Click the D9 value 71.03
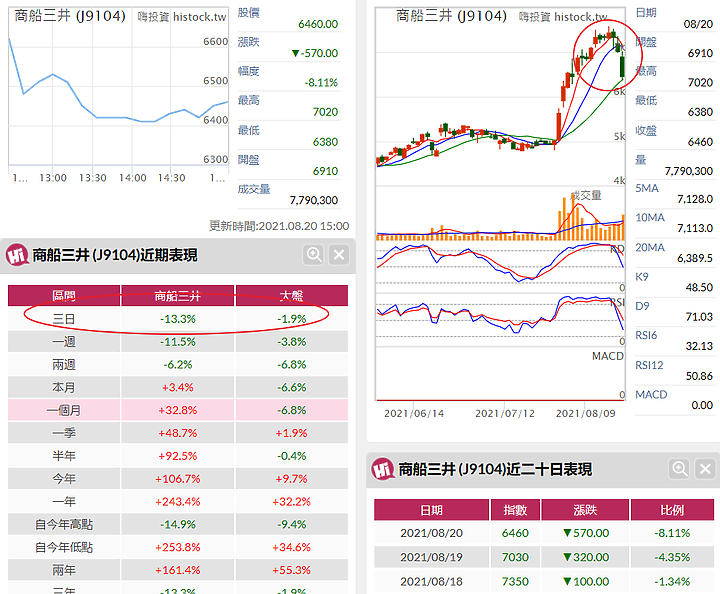 click(699, 317)
